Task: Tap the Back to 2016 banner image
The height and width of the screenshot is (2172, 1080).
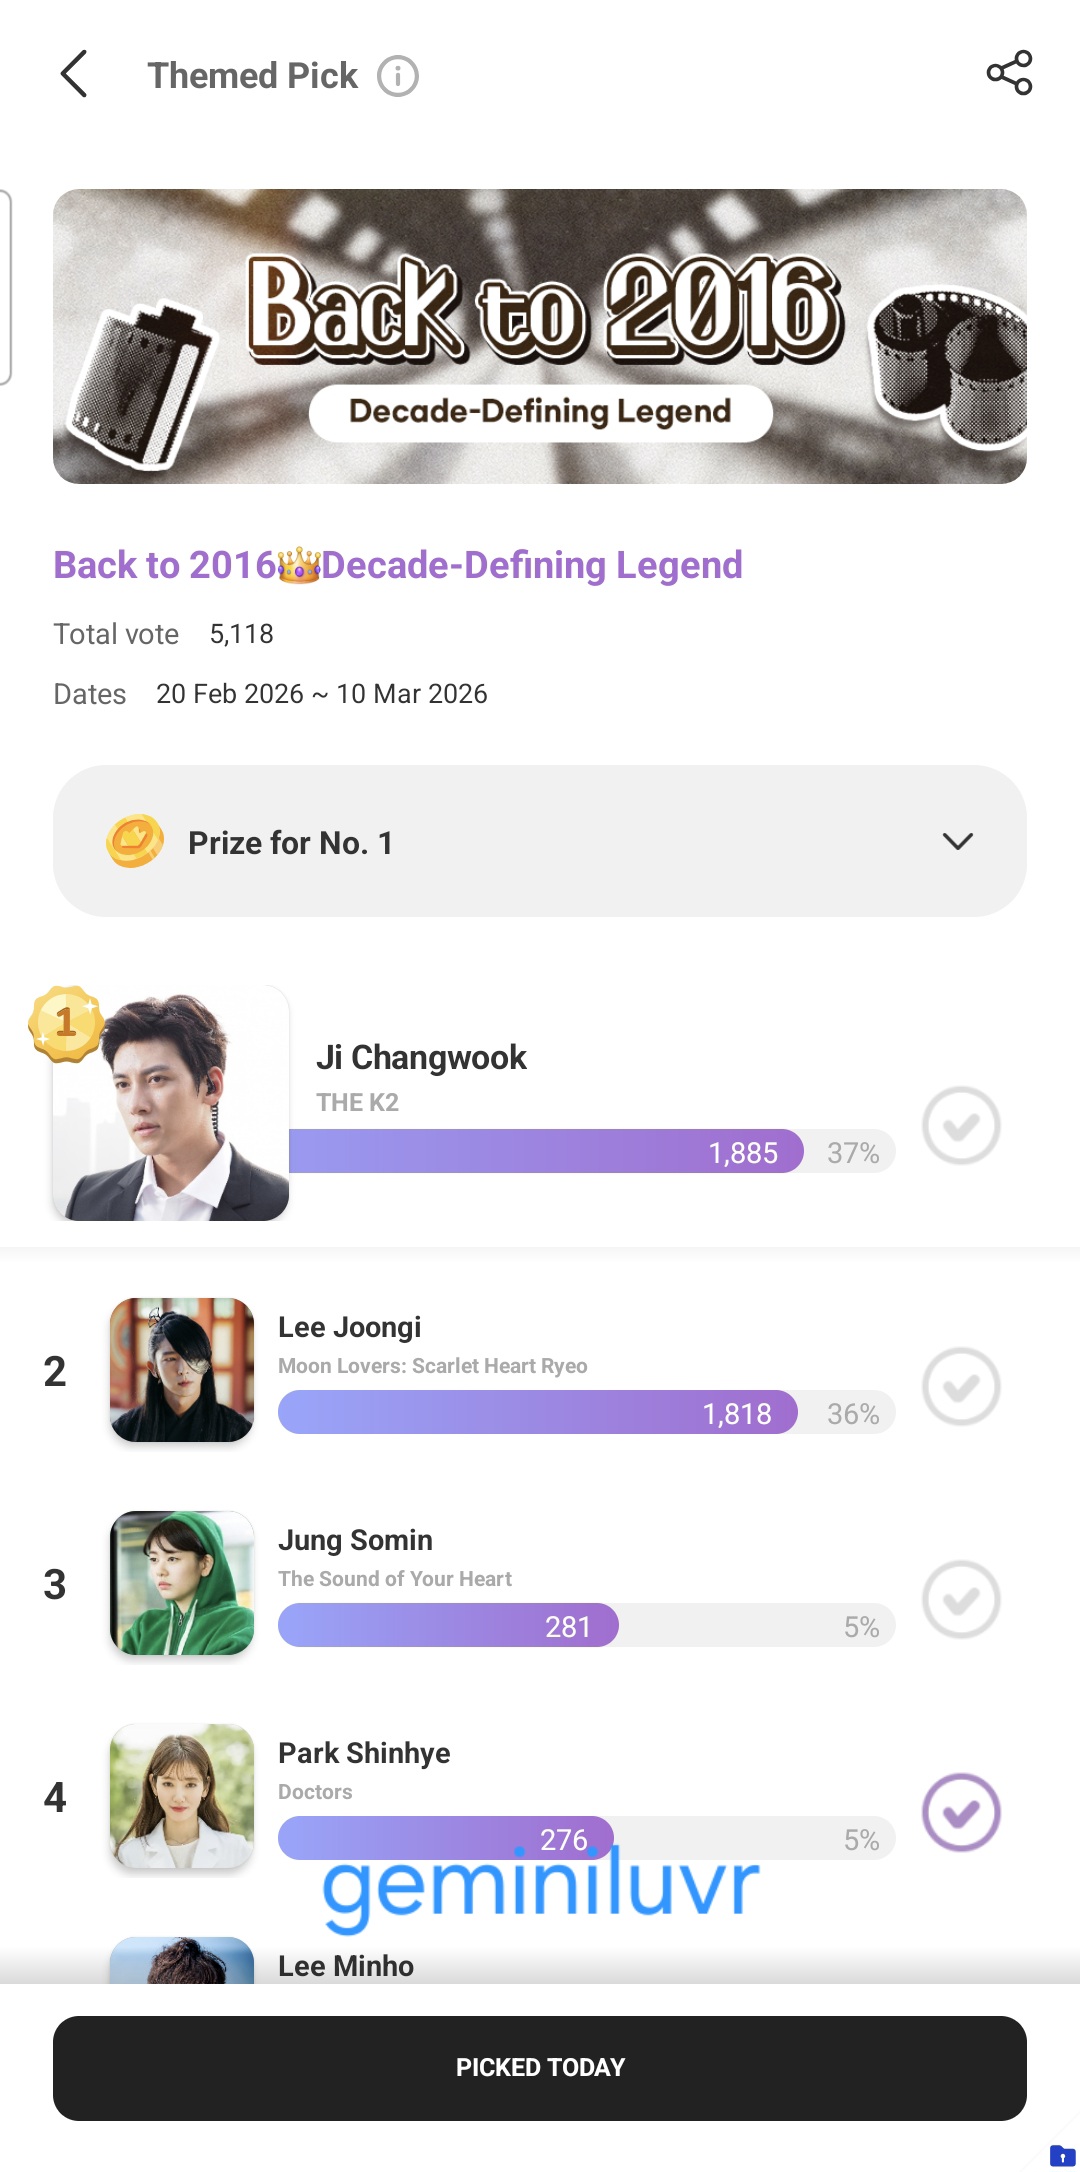Action: [540, 336]
